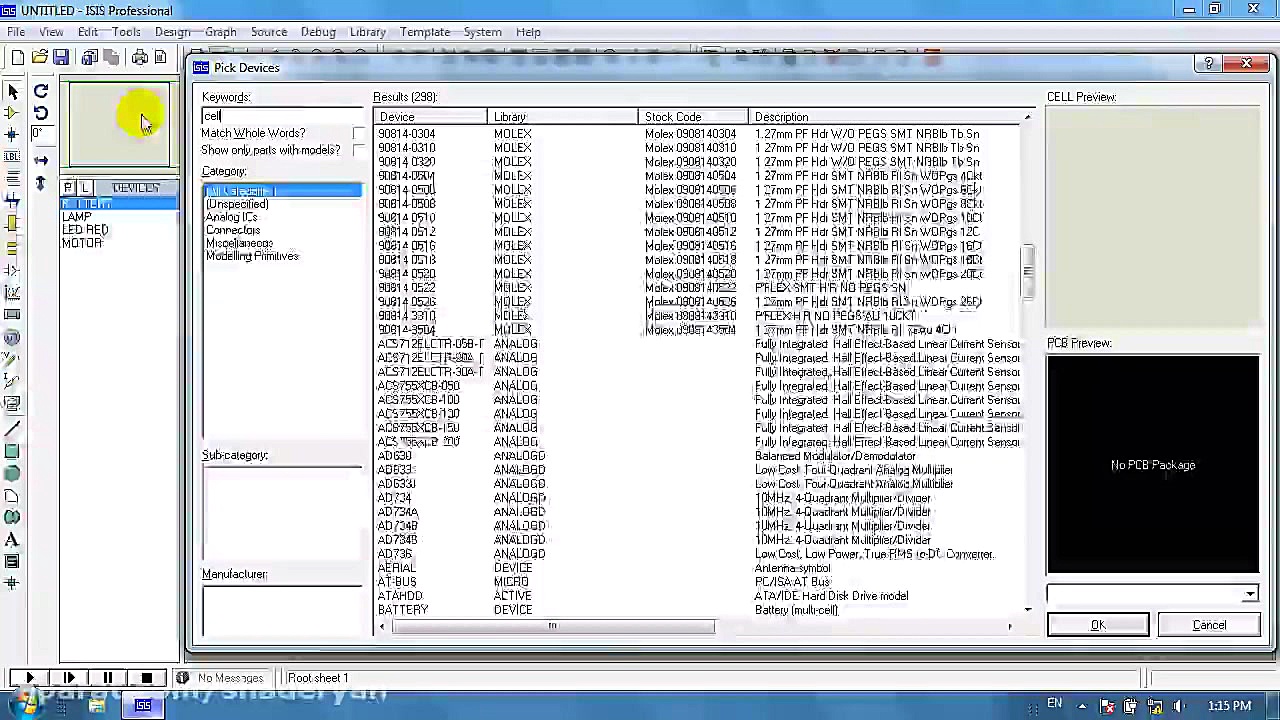Viewport: 1280px width, 720px height.
Task: Select the 2D Graphics Line tool
Action: point(12,428)
